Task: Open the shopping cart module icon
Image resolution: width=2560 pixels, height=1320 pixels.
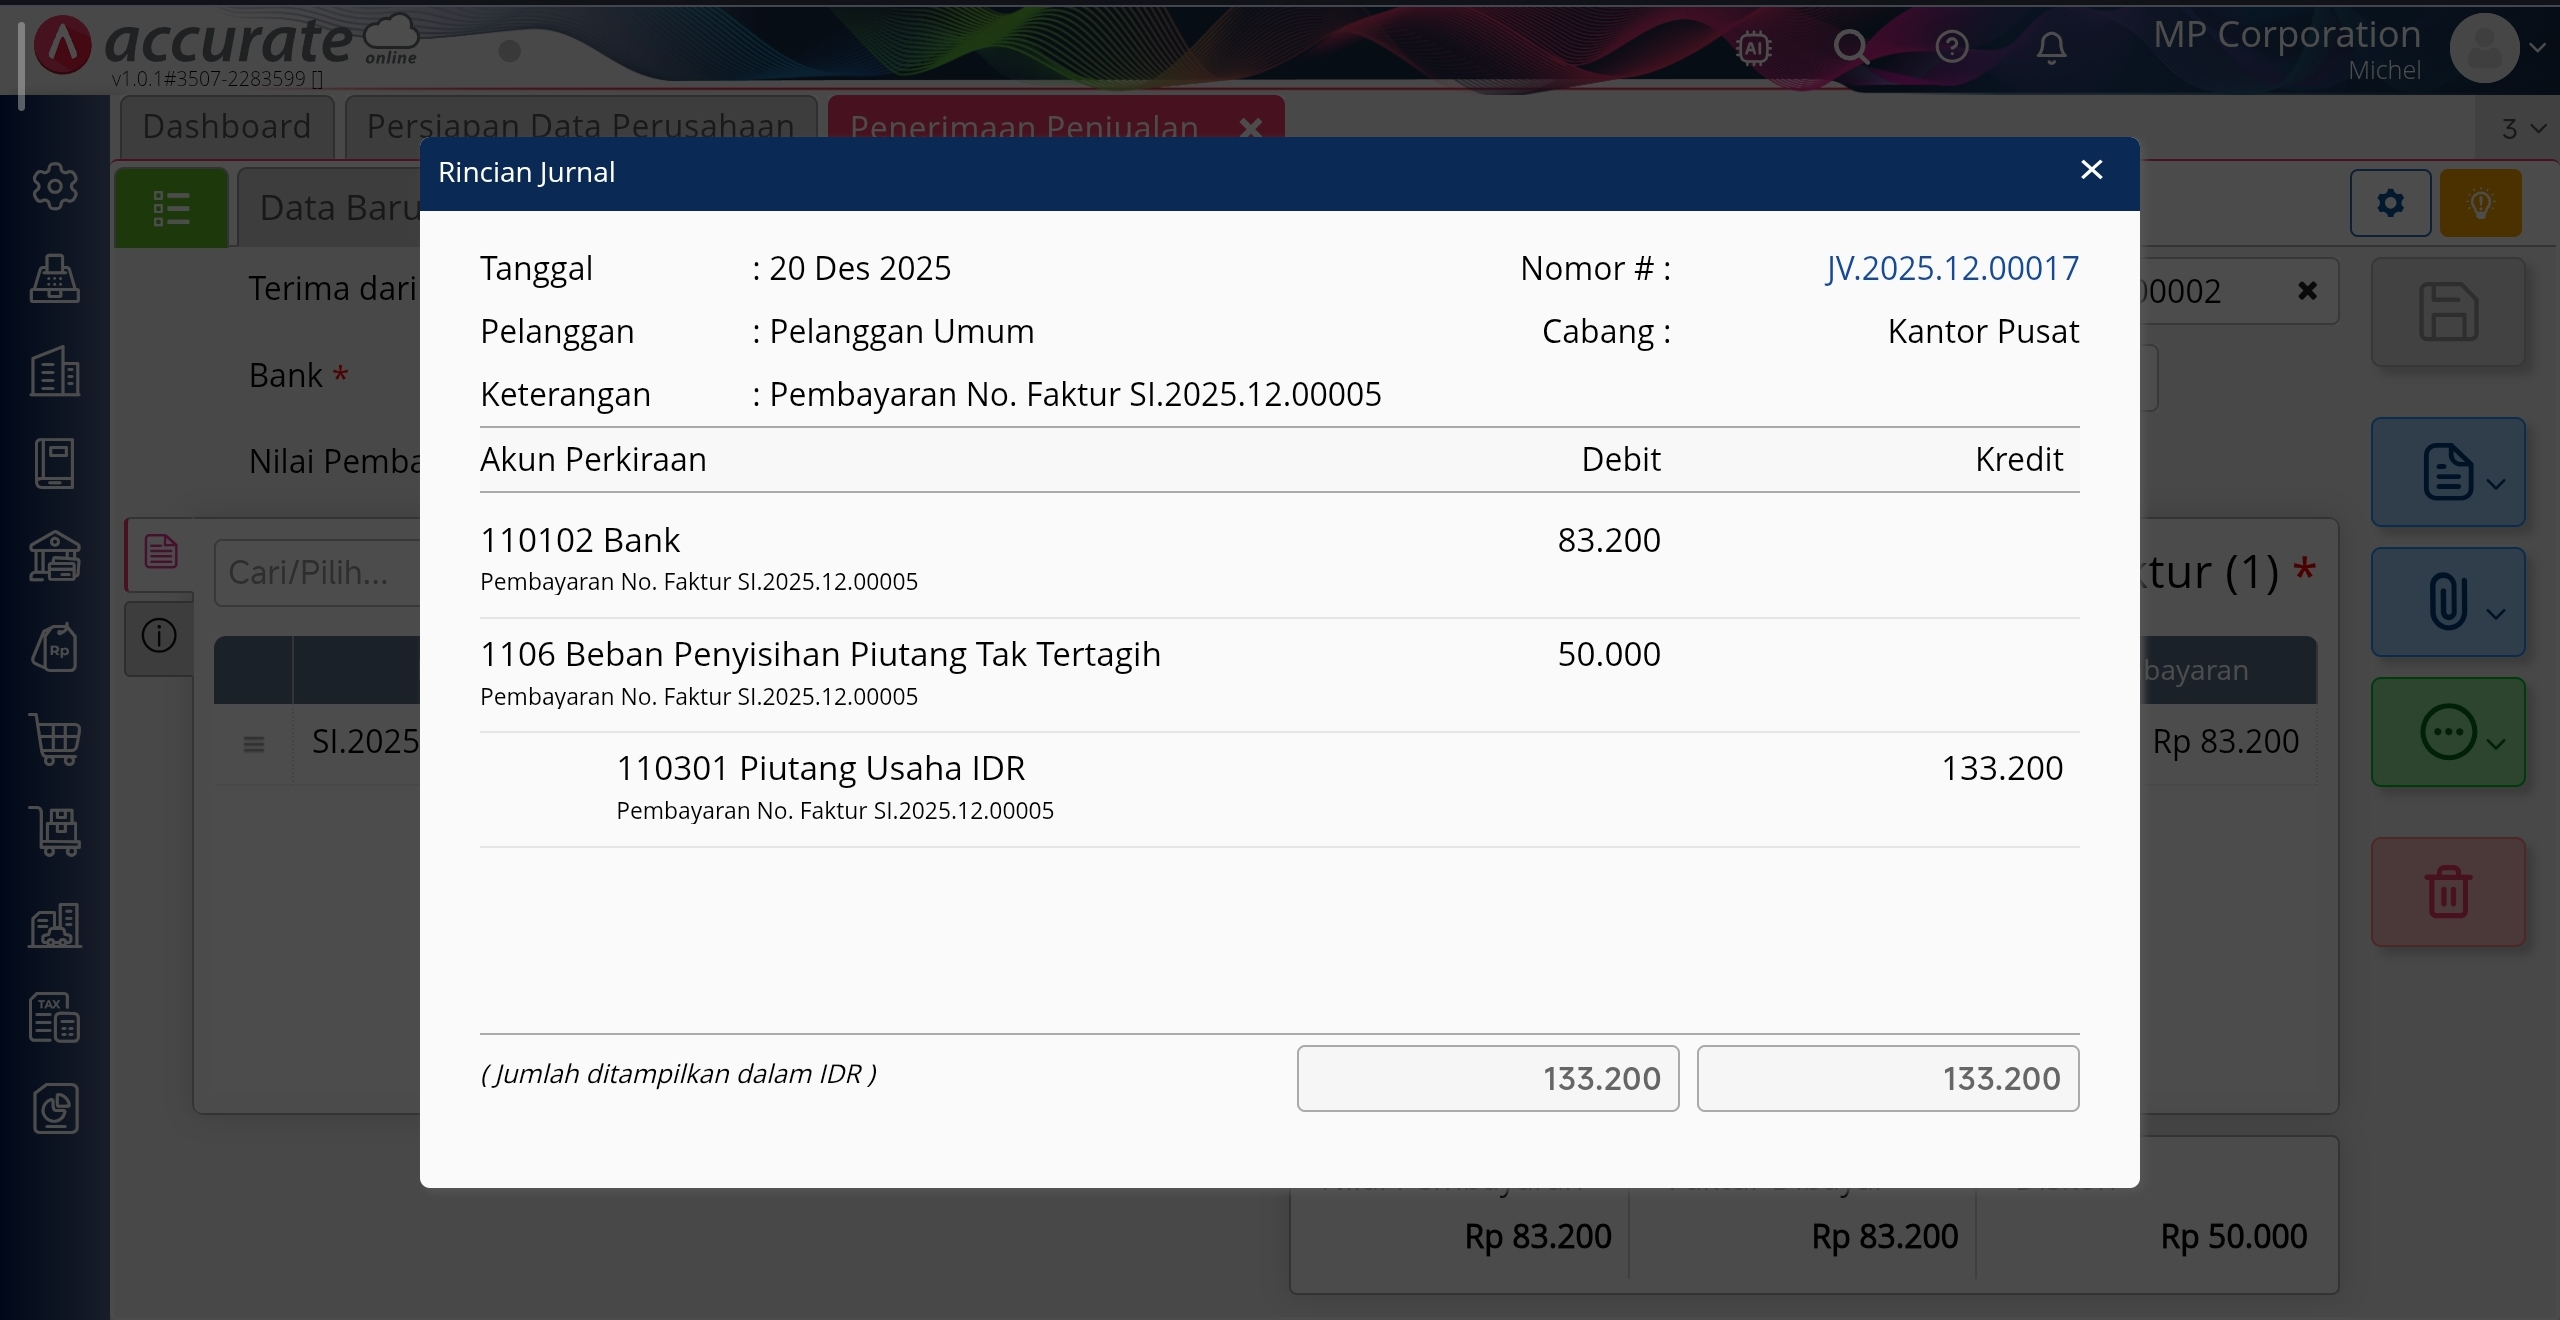Action: [x=55, y=740]
